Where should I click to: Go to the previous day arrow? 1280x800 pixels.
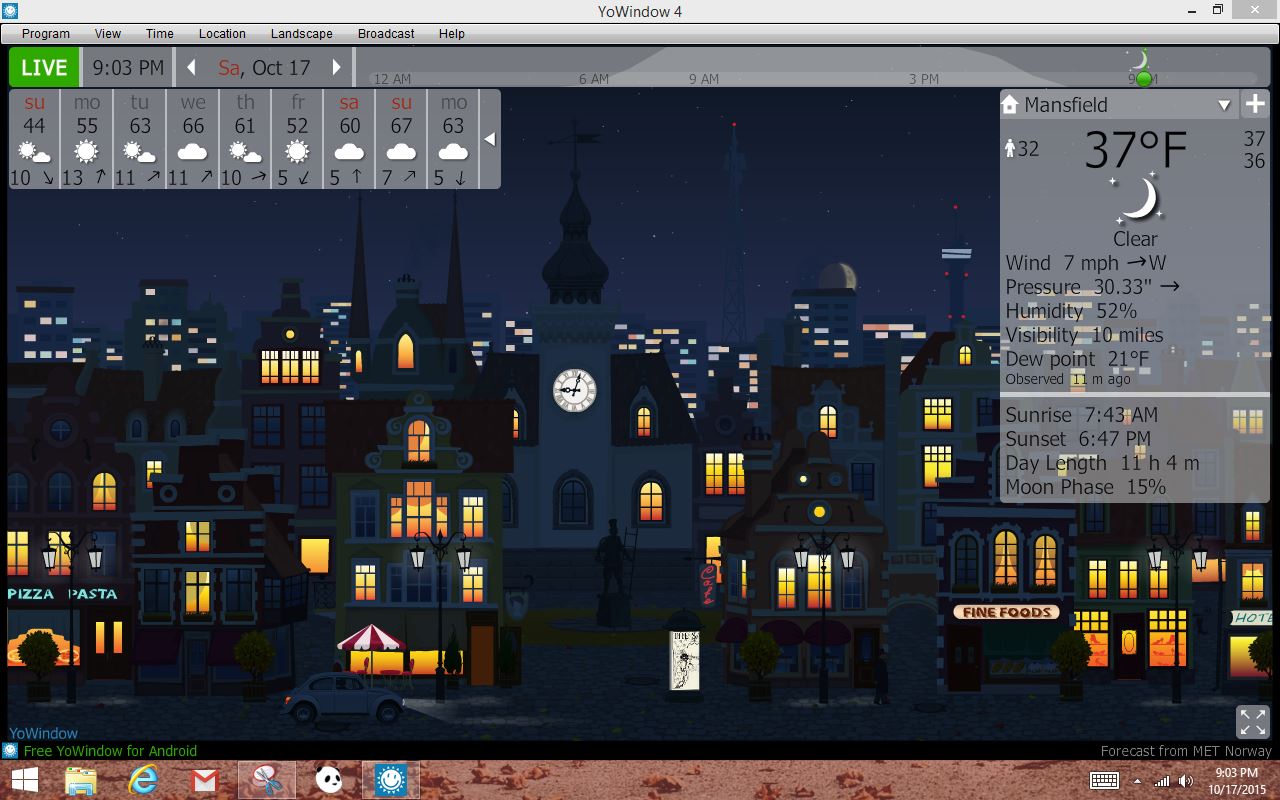click(x=191, y=68)
